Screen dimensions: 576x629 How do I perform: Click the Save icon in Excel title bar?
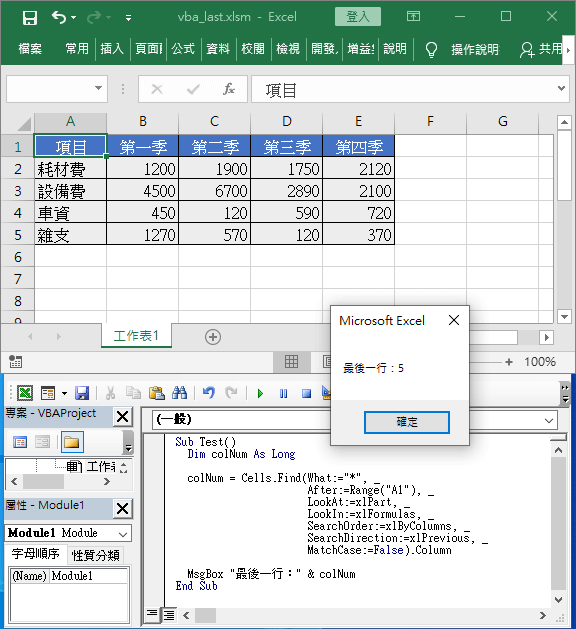click(x=30, y=17)
